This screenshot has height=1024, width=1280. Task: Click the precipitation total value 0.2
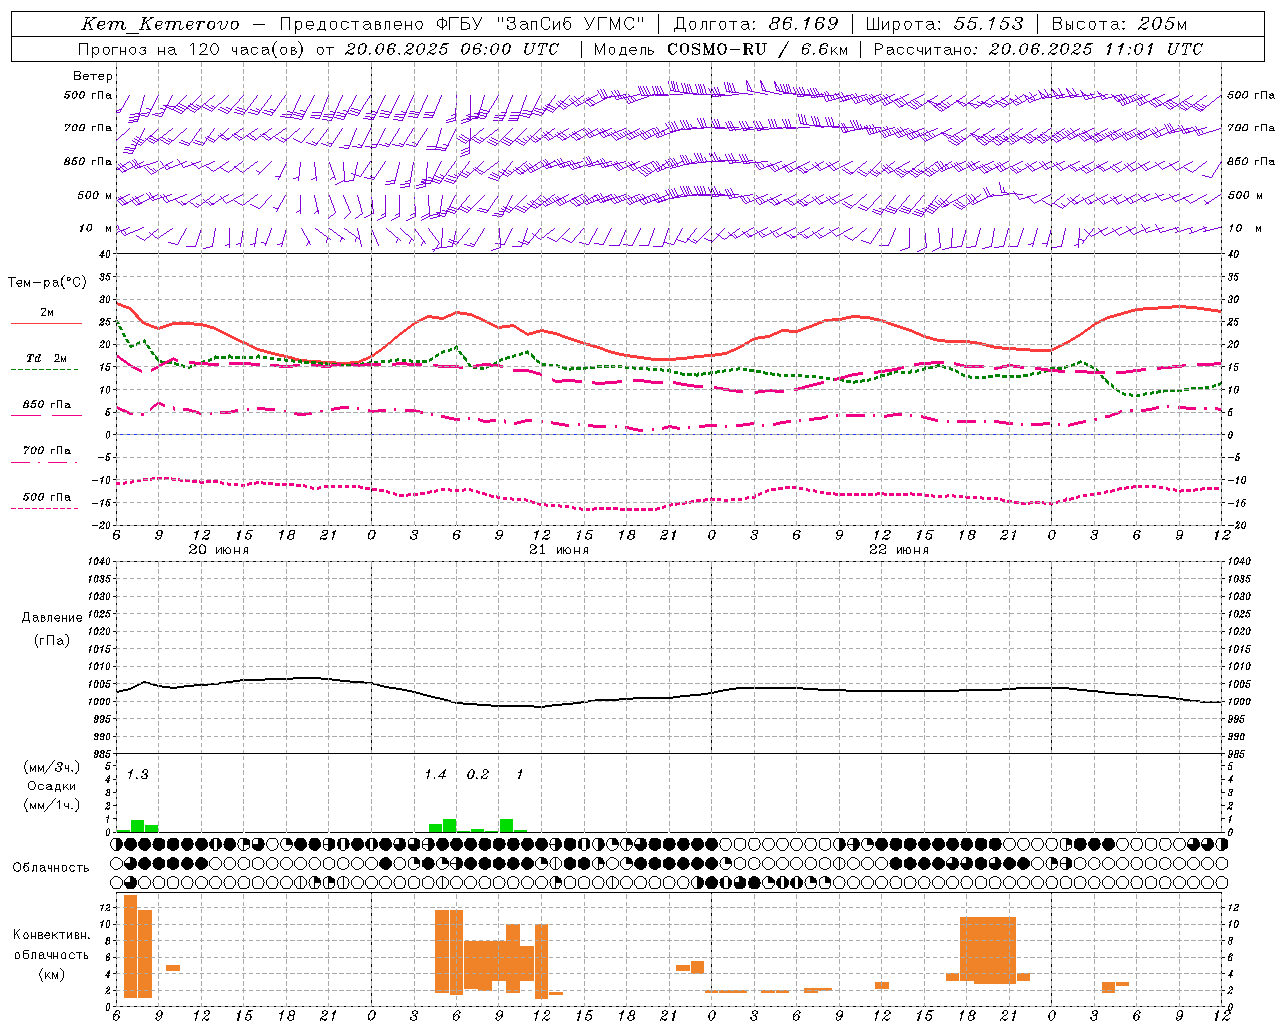[x=478, y=775]
